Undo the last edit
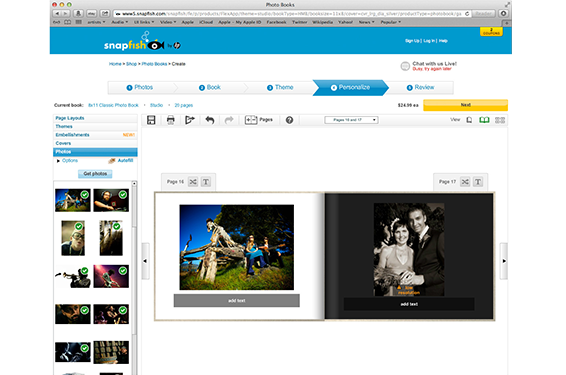This screenshot has width=566, height=375. coord(210,120)
